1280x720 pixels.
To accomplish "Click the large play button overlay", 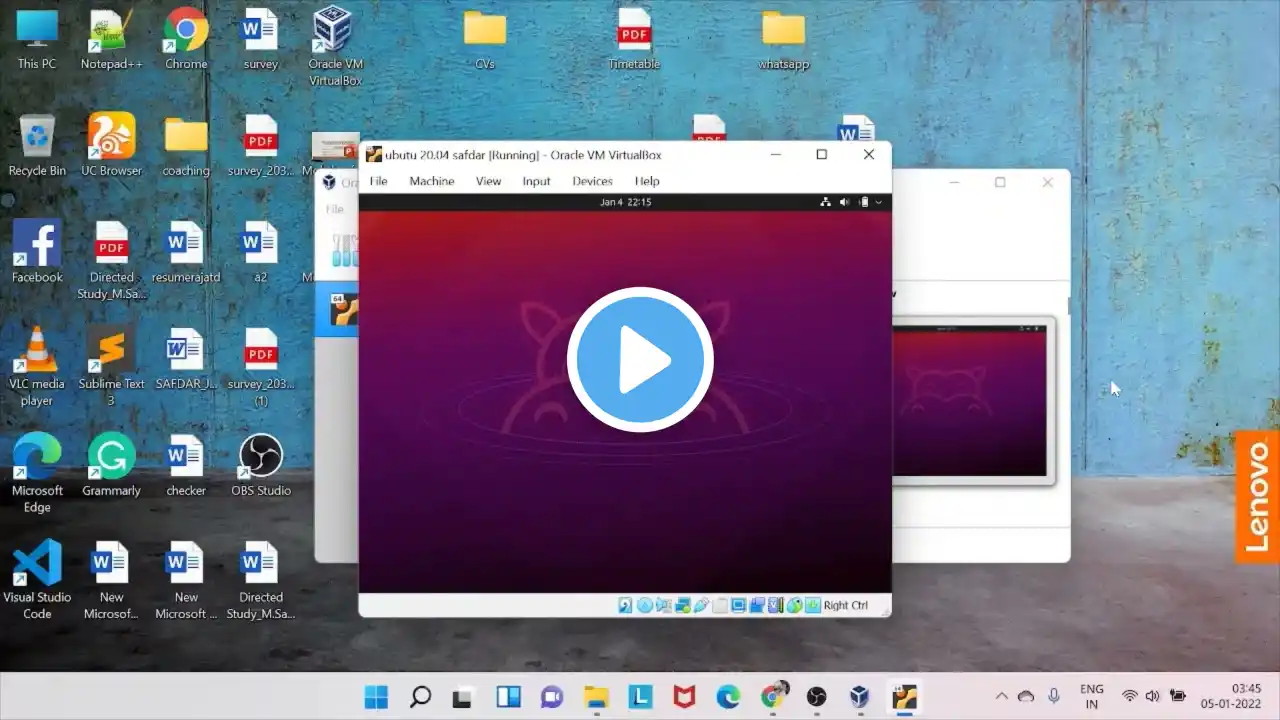I will [x=640, y=360].
